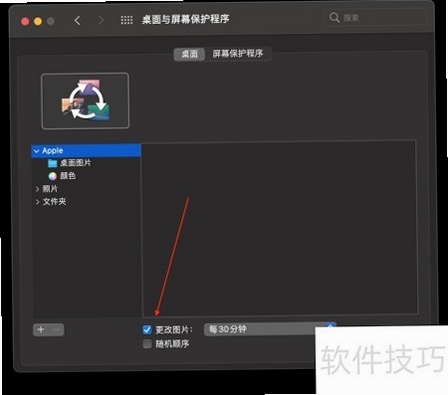
Task: Enable the 随机顺序 checkbox
Action: coord(147,344)
